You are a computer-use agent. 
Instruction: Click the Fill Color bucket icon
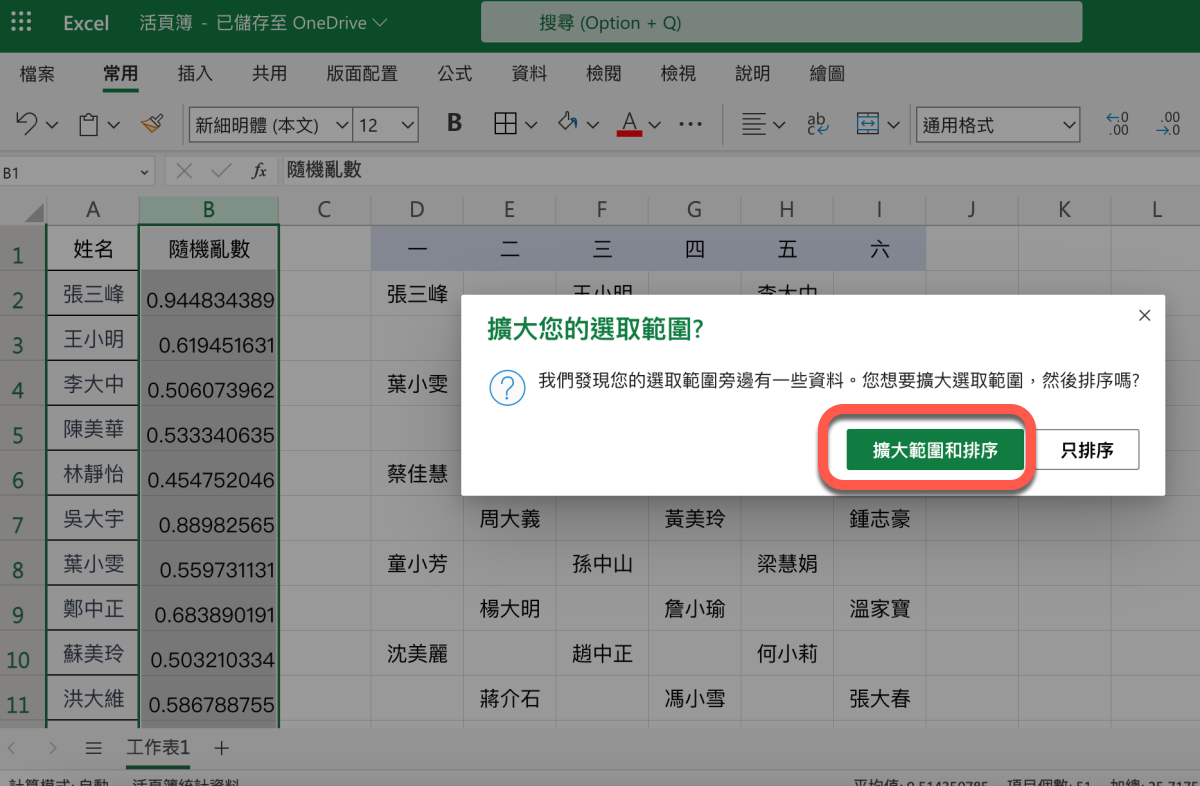coord(568,124)
